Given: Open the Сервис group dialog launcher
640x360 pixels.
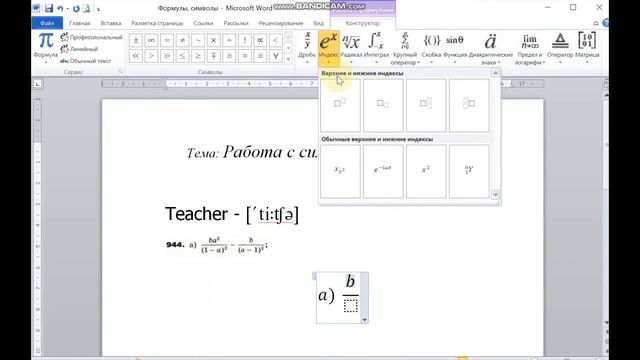Looking at the screenshot, I should pos(120,72).
